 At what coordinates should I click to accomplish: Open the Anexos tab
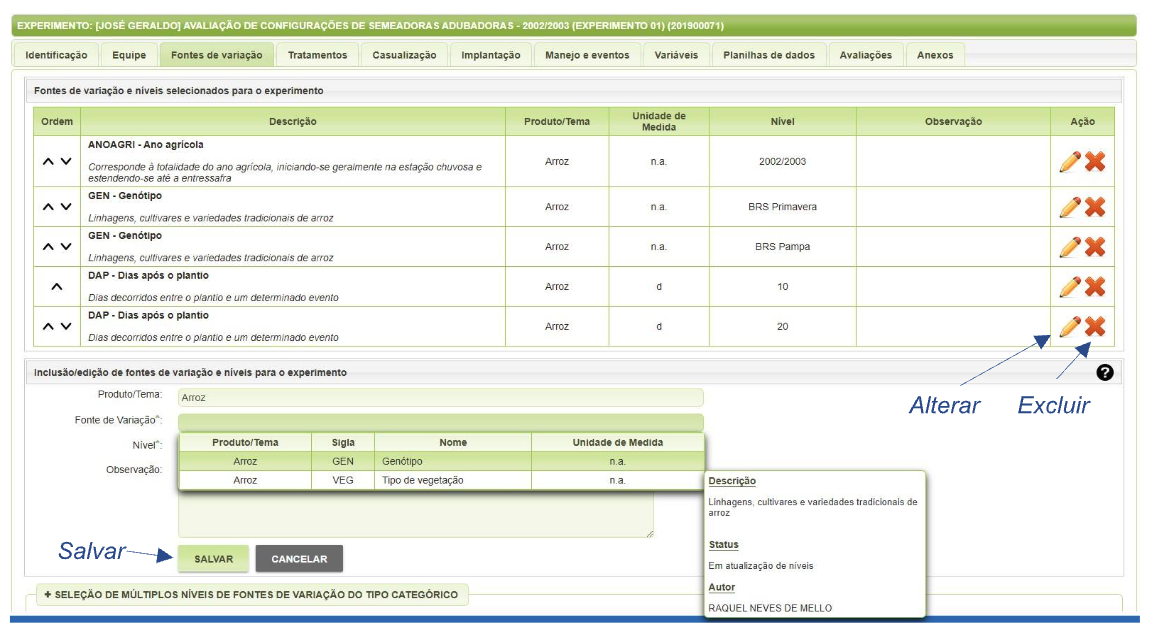point(935,55)
